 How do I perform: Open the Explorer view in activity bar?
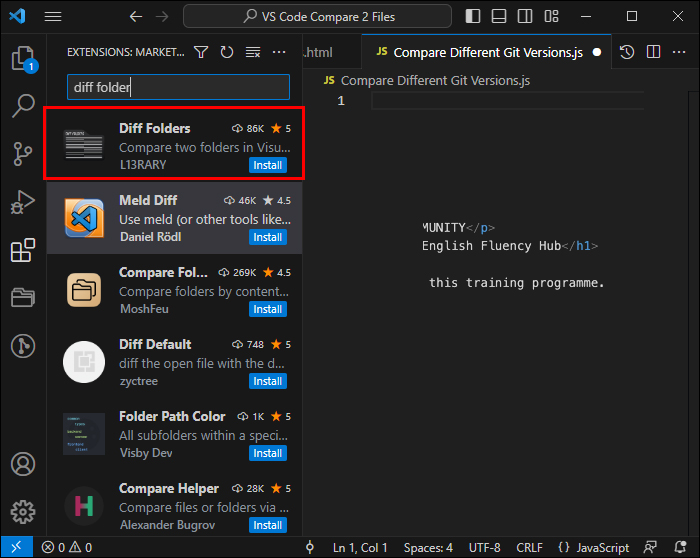click(23, 58)
